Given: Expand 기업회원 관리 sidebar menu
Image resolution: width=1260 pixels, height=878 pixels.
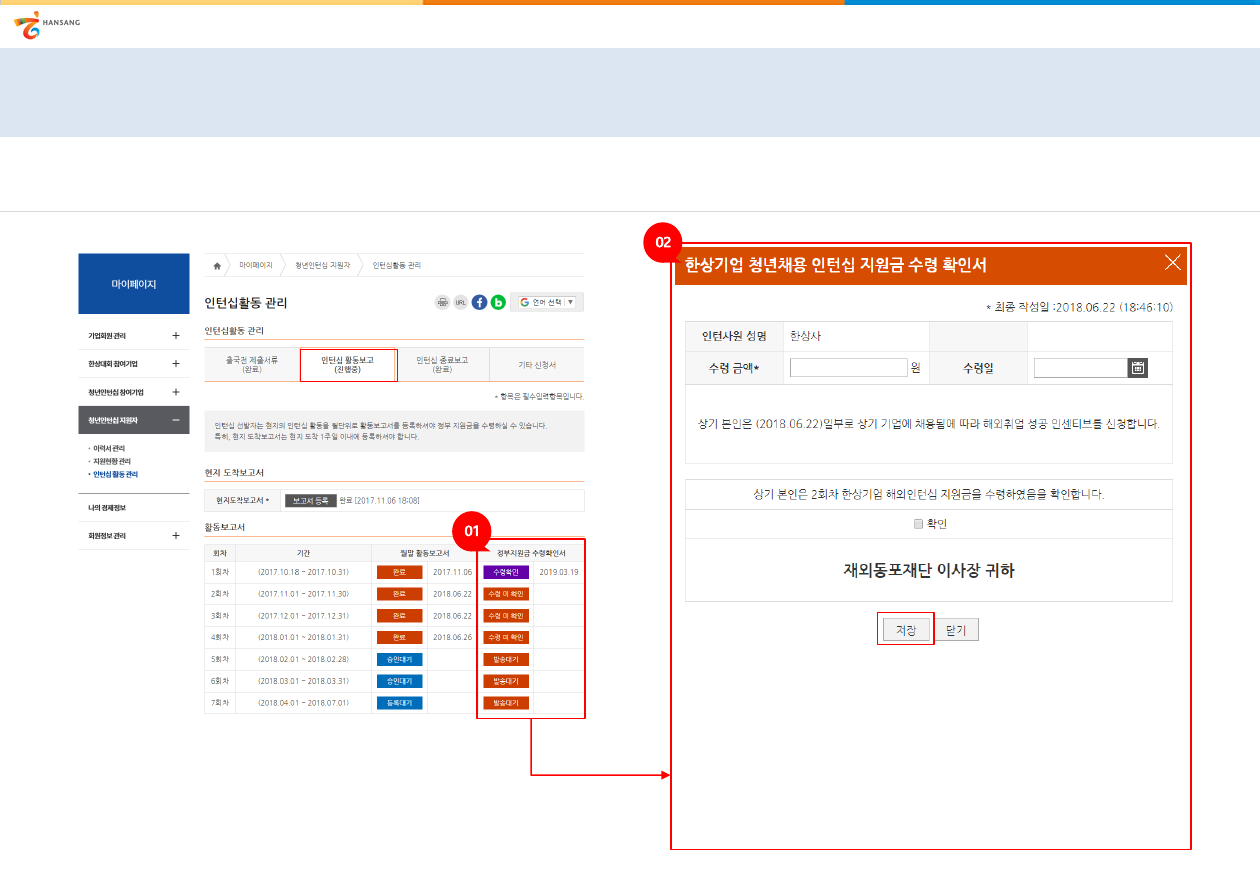Looking at the screenshot, I should [x=175, y=336].
